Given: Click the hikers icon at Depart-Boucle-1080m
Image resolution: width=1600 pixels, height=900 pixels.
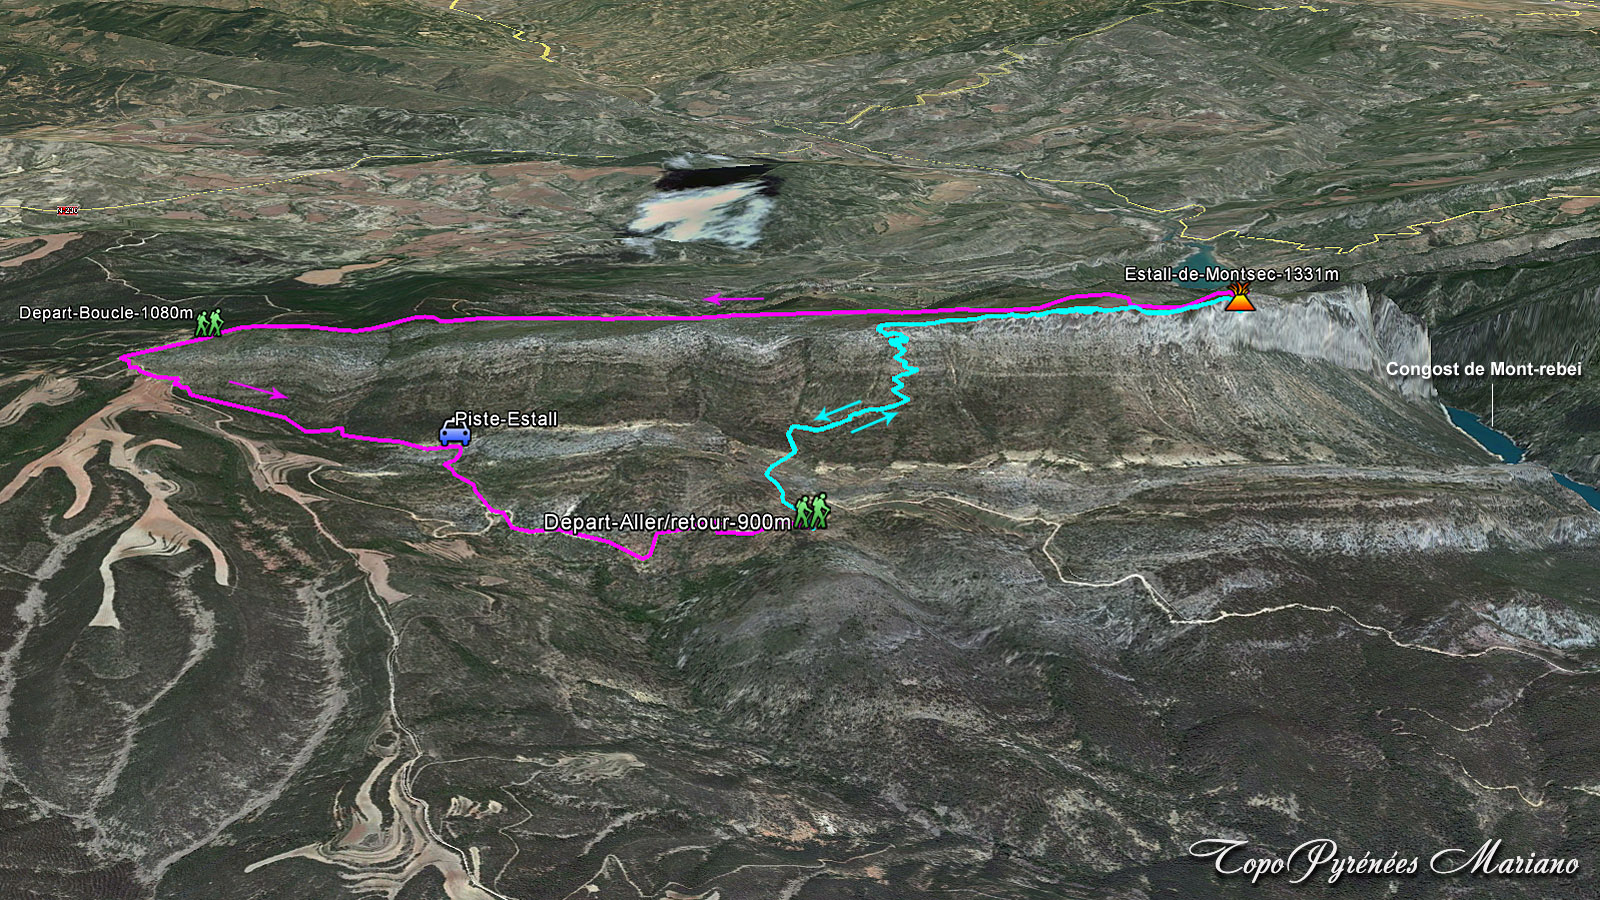Looking at the screenshot, I should point(209,323).
